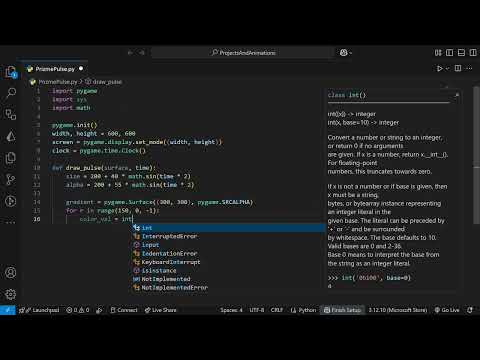
Task: Change indentation via Spaces: 4
Action: coord(231,310)
